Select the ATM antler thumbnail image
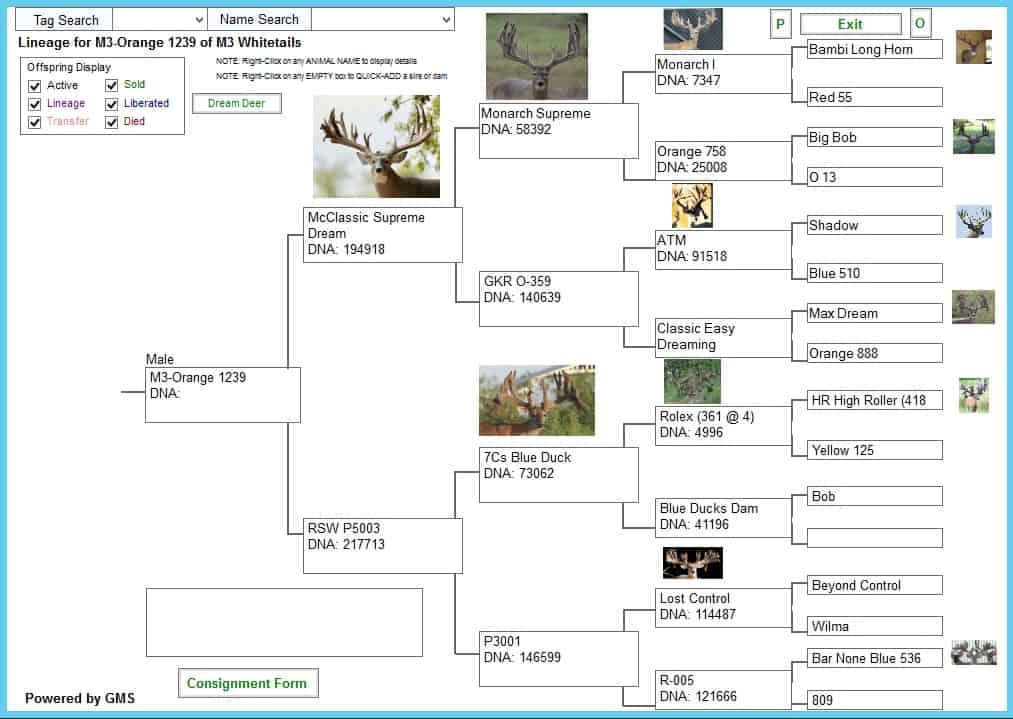This screenshot has width=1013, height=719. (x=692, y=206)
